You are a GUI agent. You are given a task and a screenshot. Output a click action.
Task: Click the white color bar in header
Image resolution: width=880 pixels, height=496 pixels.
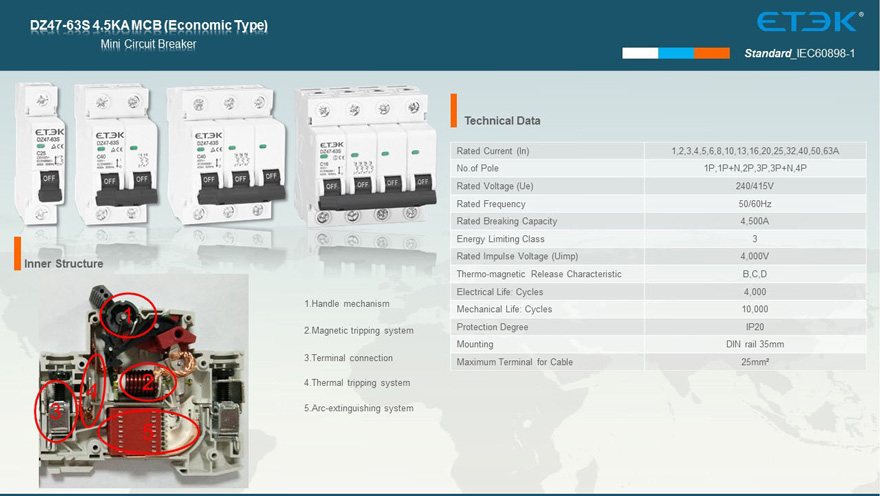[x=640, y=53]
